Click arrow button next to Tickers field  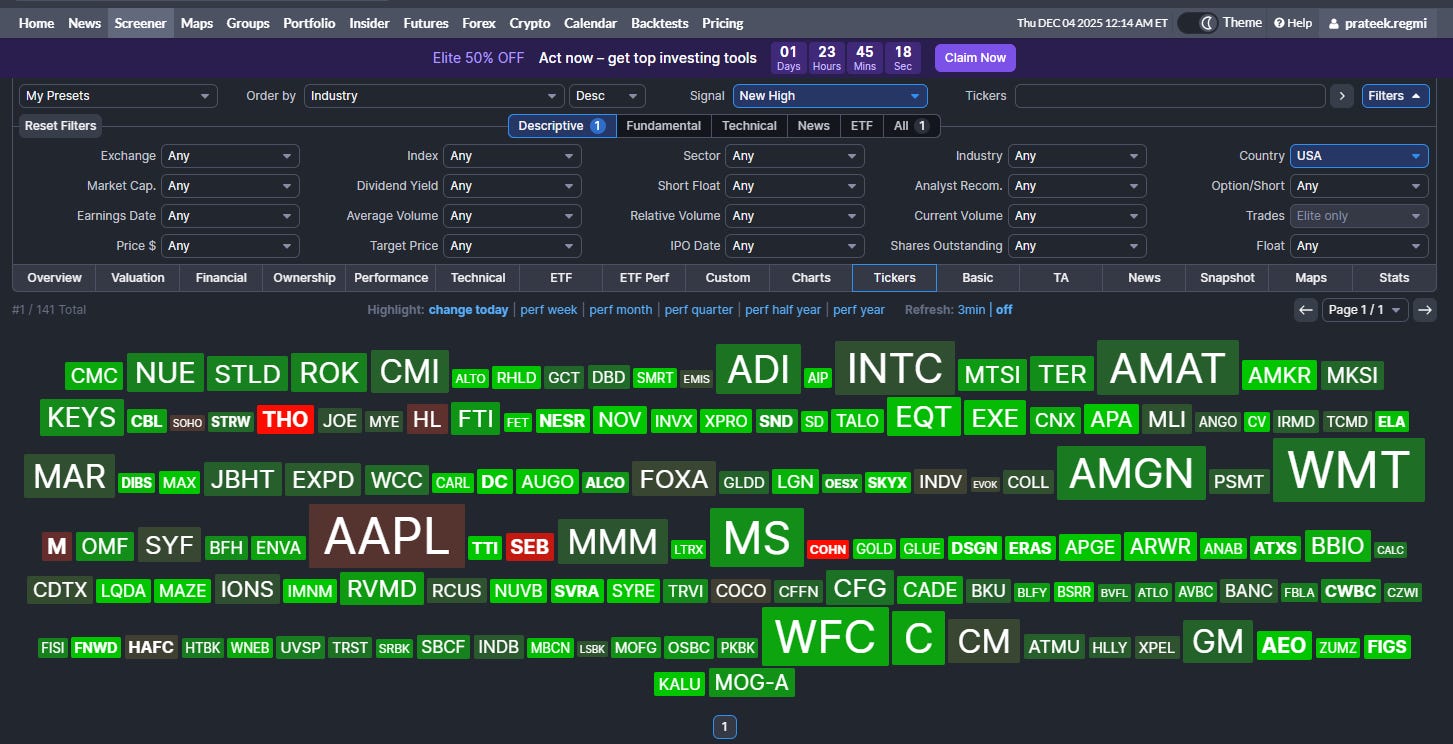point(1342,96)
